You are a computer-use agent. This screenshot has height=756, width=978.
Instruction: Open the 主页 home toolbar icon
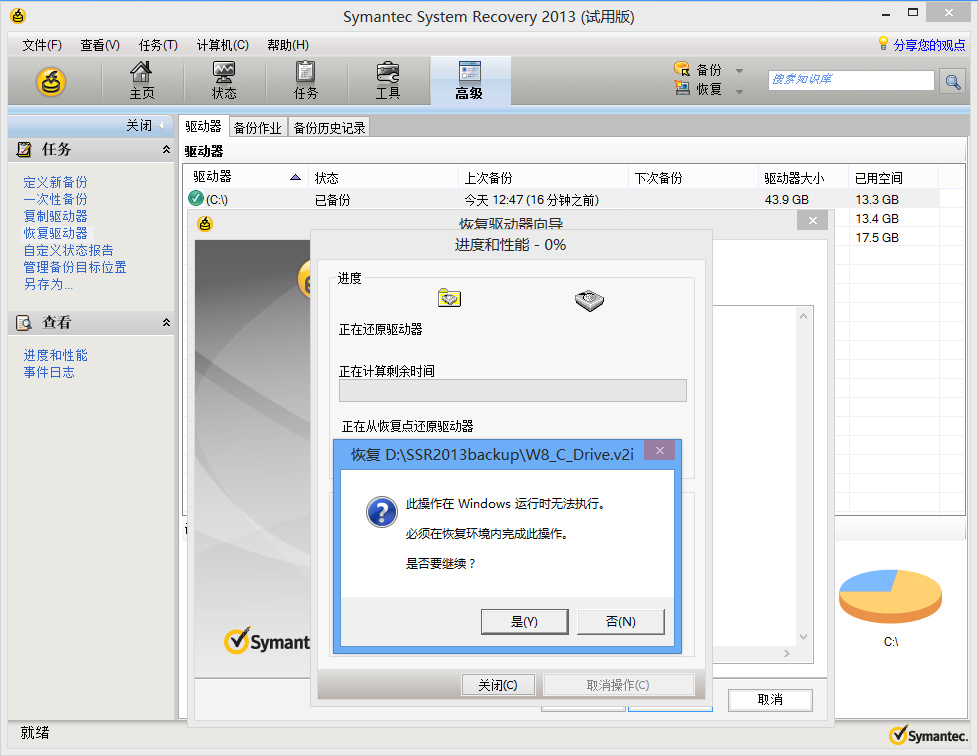click(142, 80)
